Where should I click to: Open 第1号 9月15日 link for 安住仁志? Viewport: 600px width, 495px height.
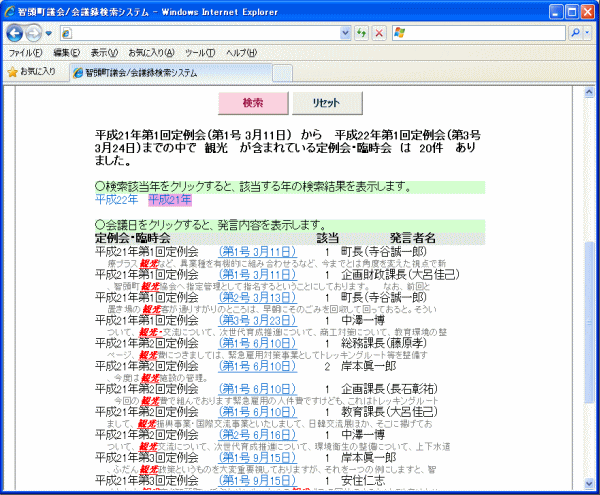click(x=258, y=481)
